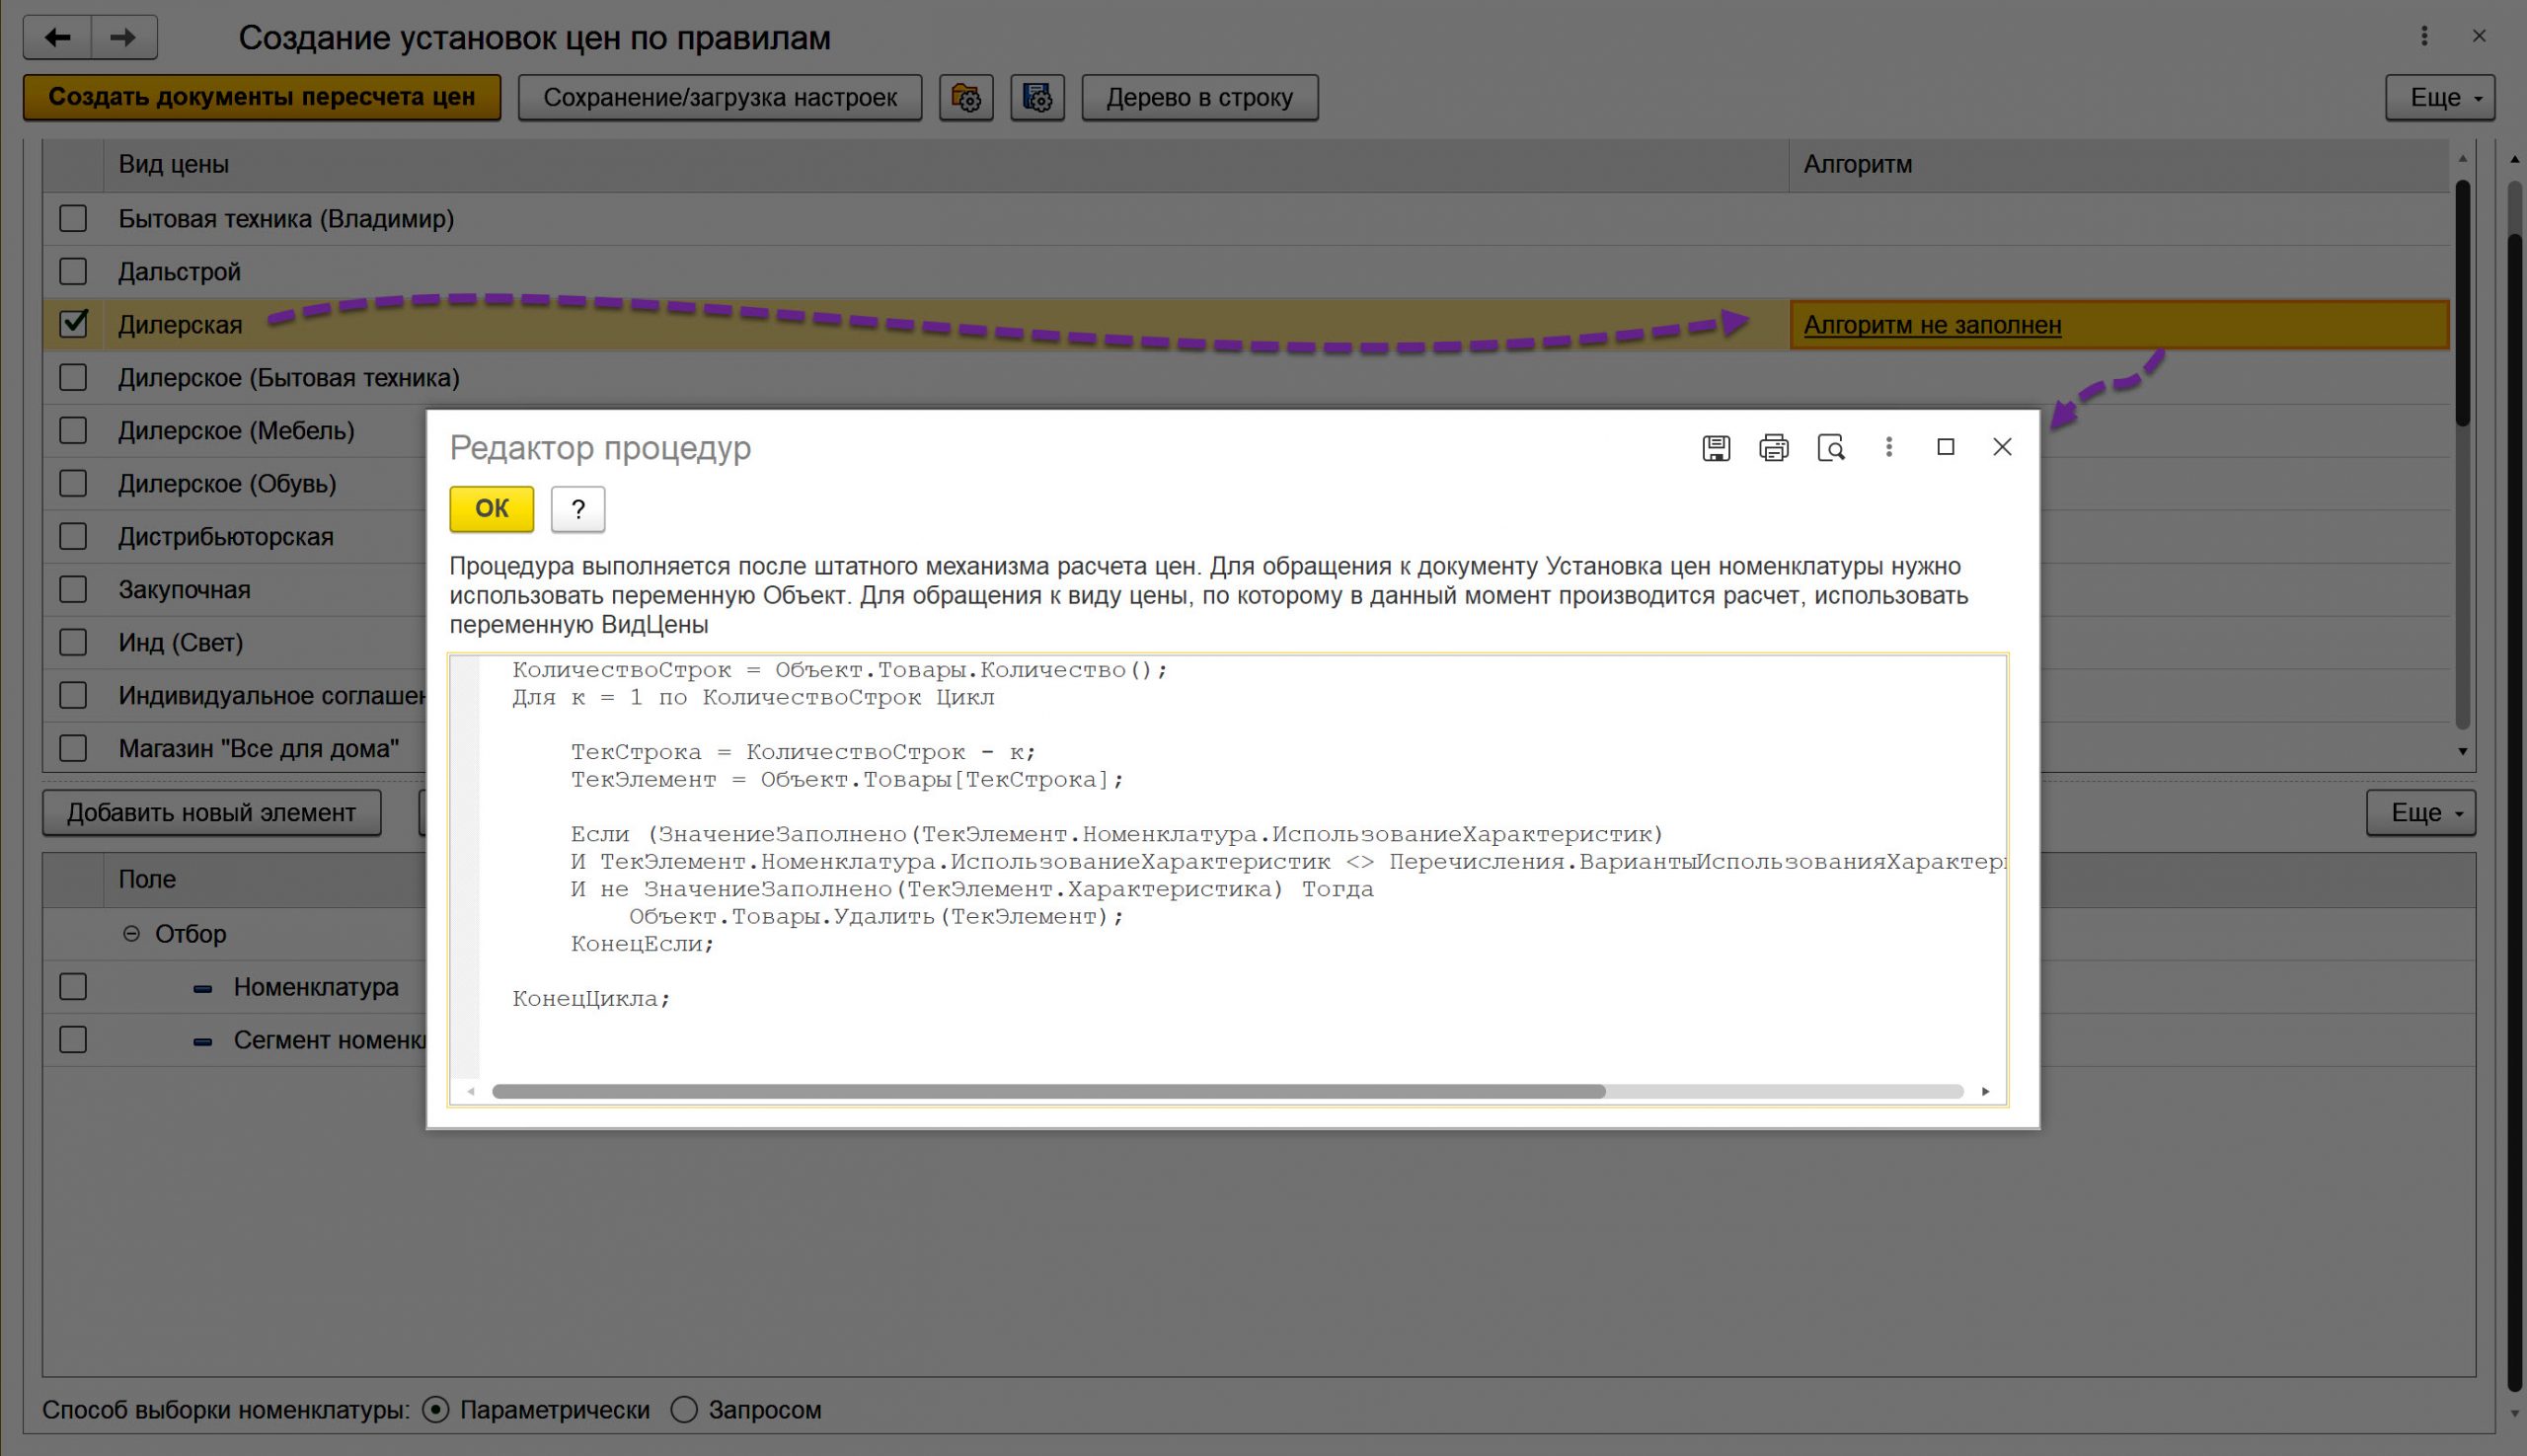Screen dimensions: 2527x1456
Task: Check the Инд (Свет) checkbox
Action: click(x=73, y=642)
